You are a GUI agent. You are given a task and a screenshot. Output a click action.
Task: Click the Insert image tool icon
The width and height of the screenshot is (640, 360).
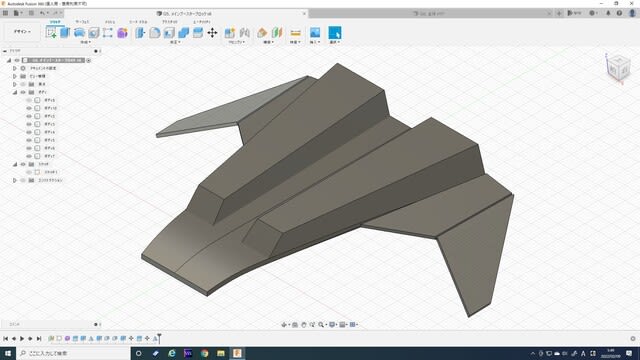click(315, 33)
